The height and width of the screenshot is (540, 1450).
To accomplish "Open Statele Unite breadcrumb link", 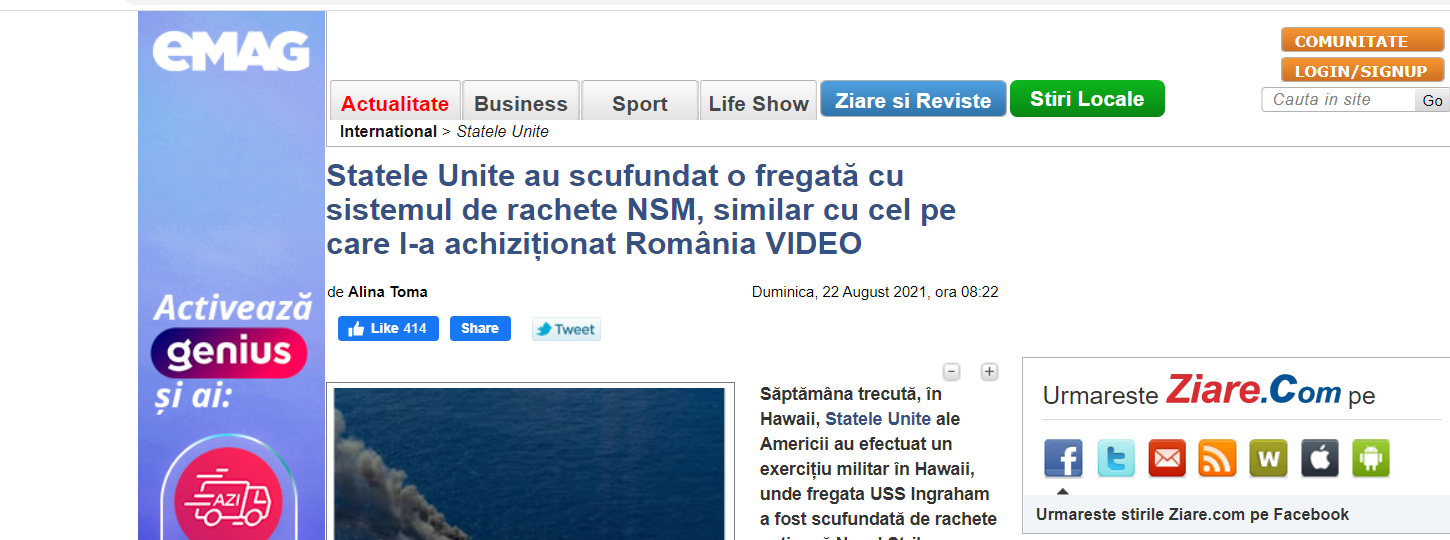I will pyautogui.click(x=503, y=131).
